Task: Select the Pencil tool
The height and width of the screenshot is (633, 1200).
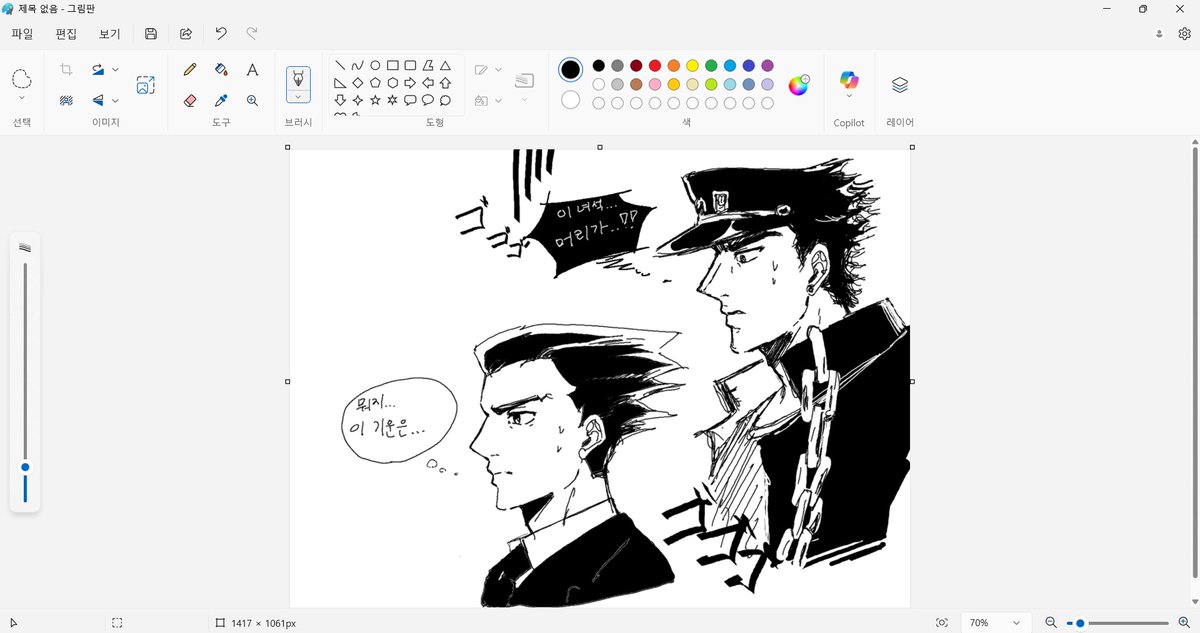Action: pos(190,70)
